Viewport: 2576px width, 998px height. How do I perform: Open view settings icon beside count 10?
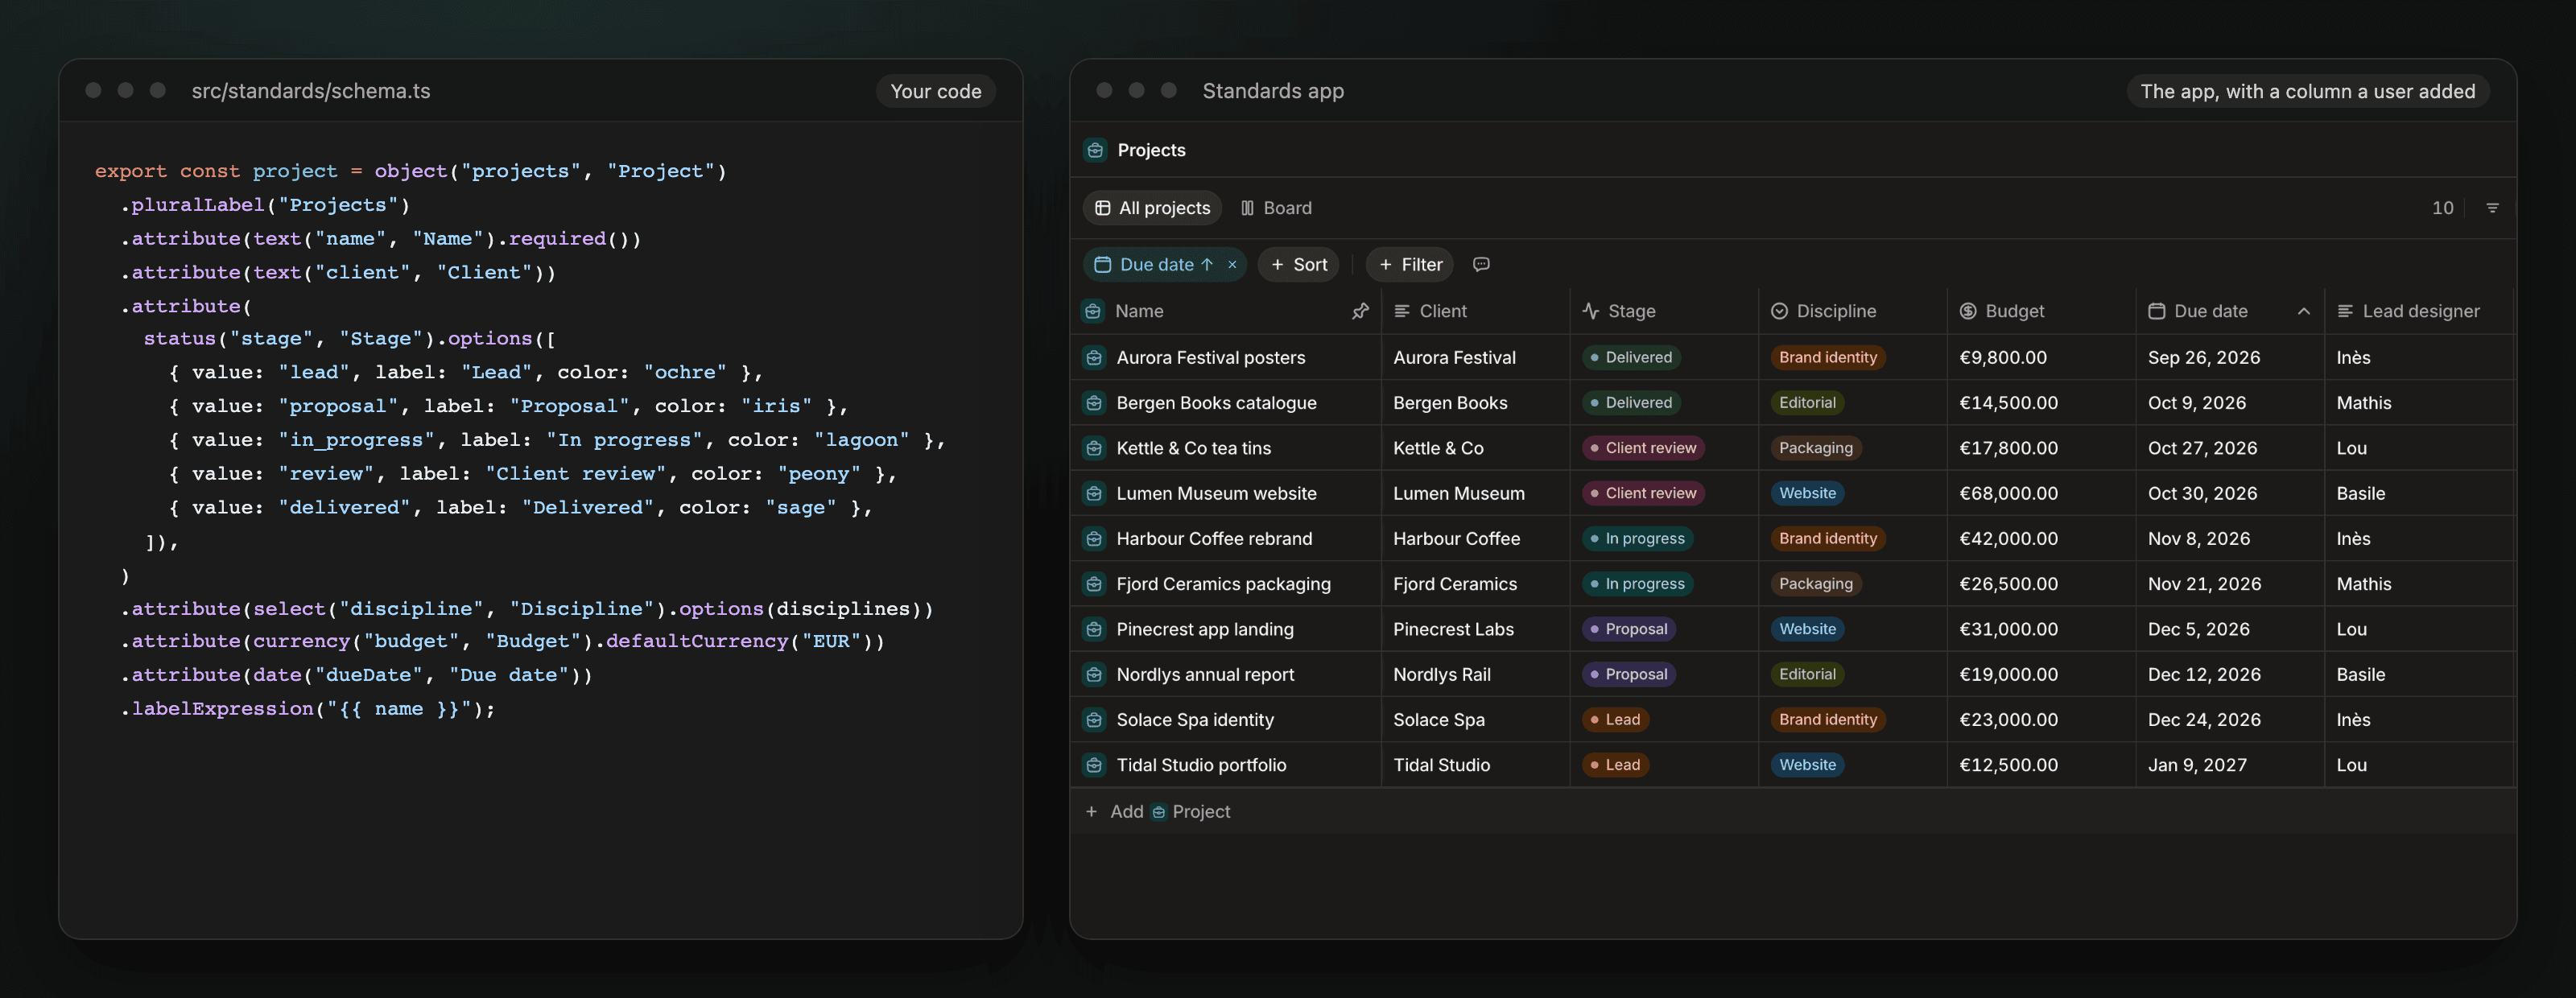(2492, 208)
